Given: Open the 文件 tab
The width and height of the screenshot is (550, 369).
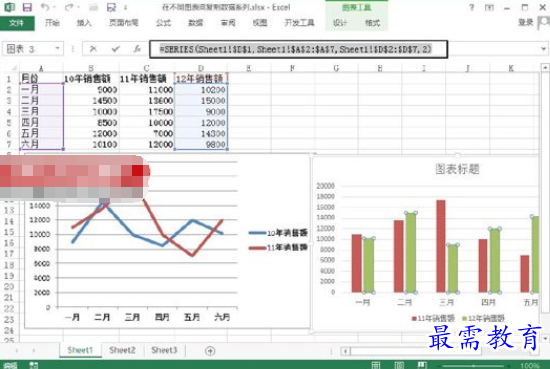Looking at the screenshot, I should tap(17, 23).
